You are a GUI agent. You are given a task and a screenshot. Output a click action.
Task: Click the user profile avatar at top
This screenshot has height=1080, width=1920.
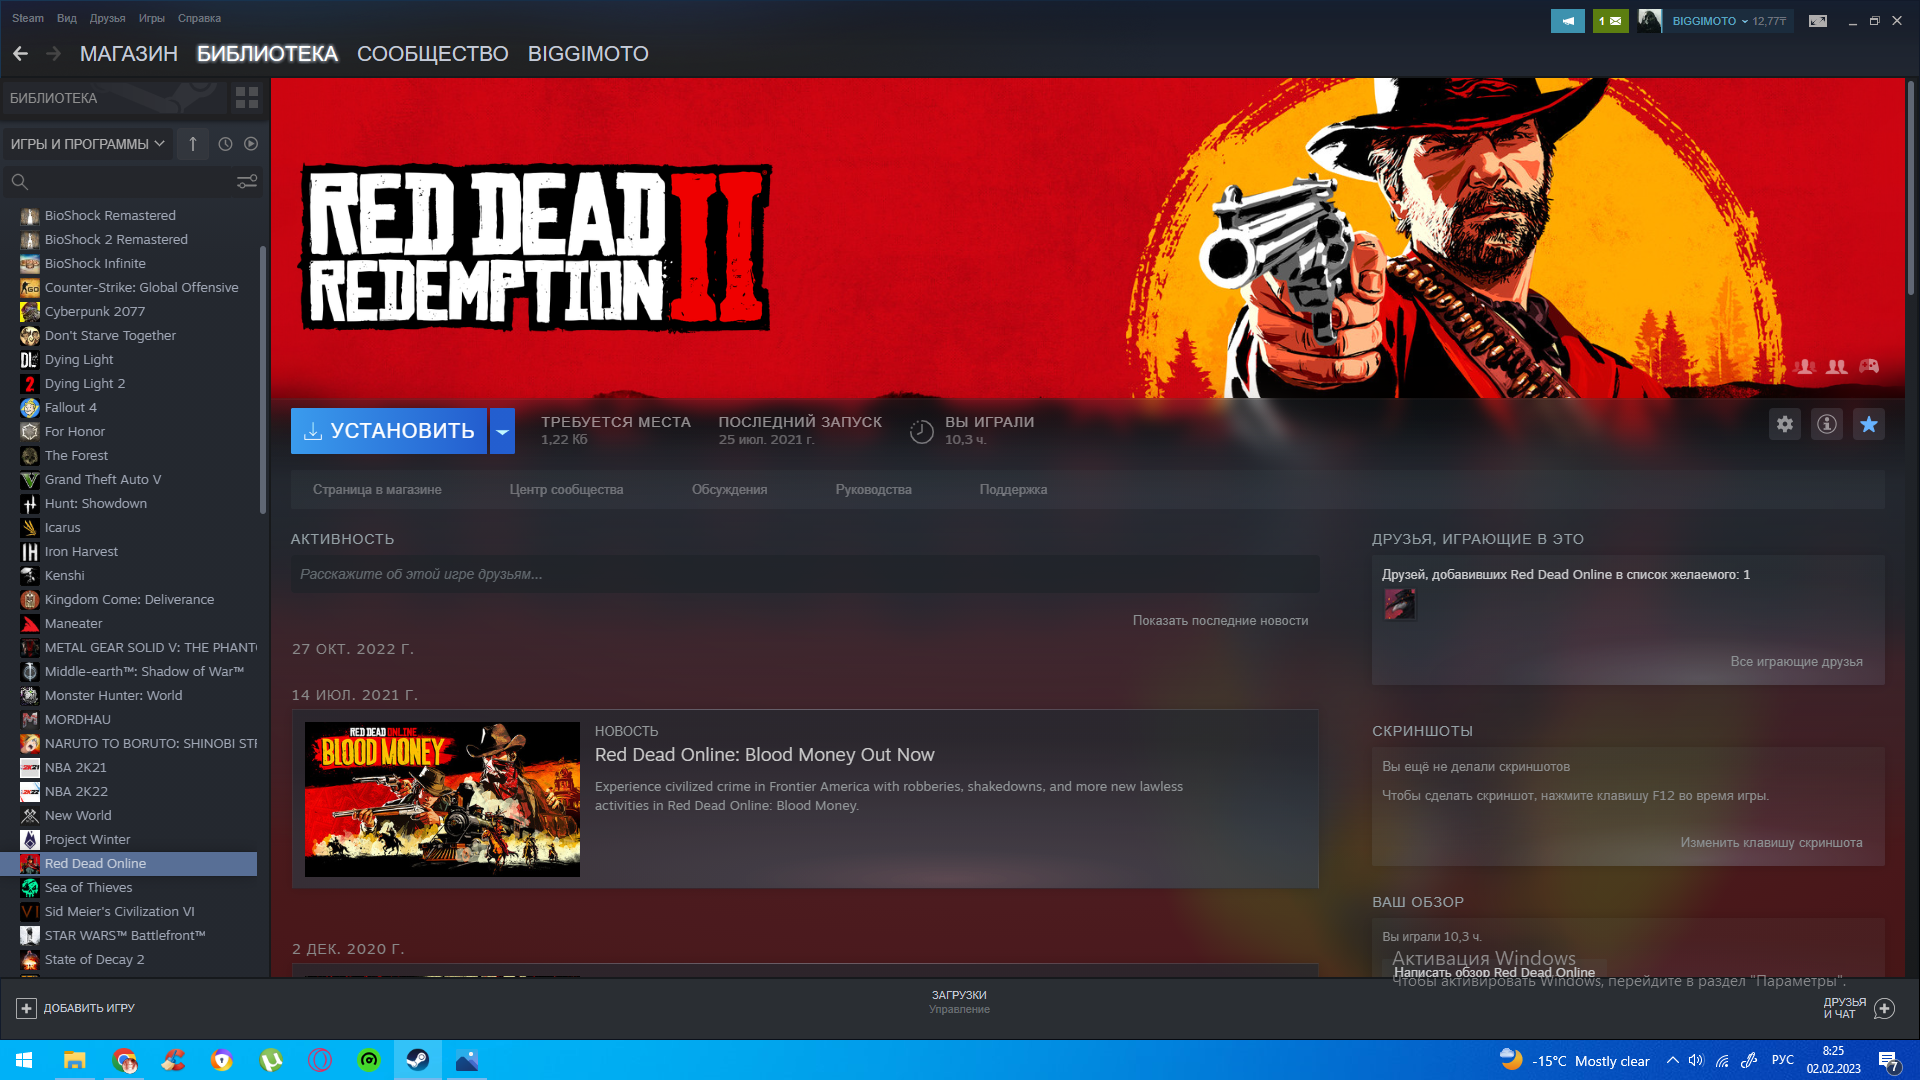[x=1650, y=21]
